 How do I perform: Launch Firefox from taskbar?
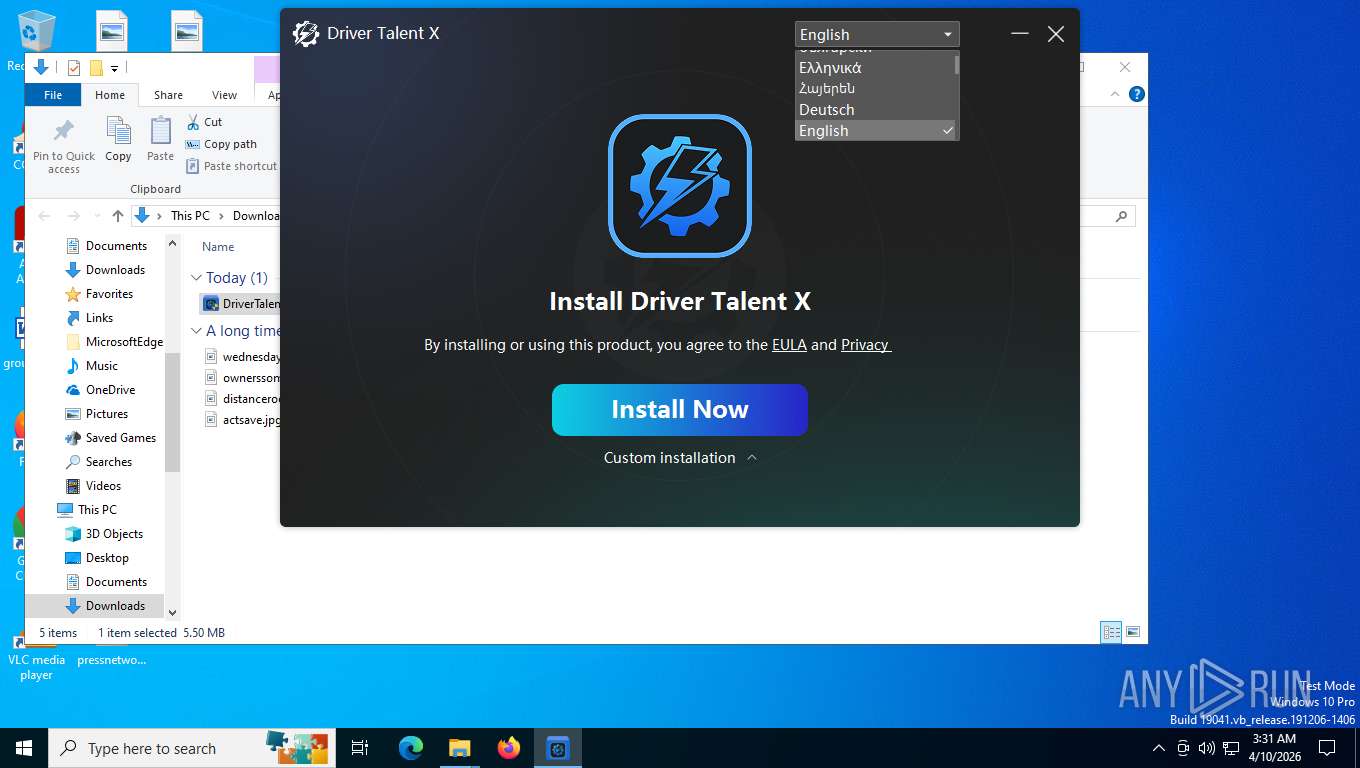tap(509, 748)
